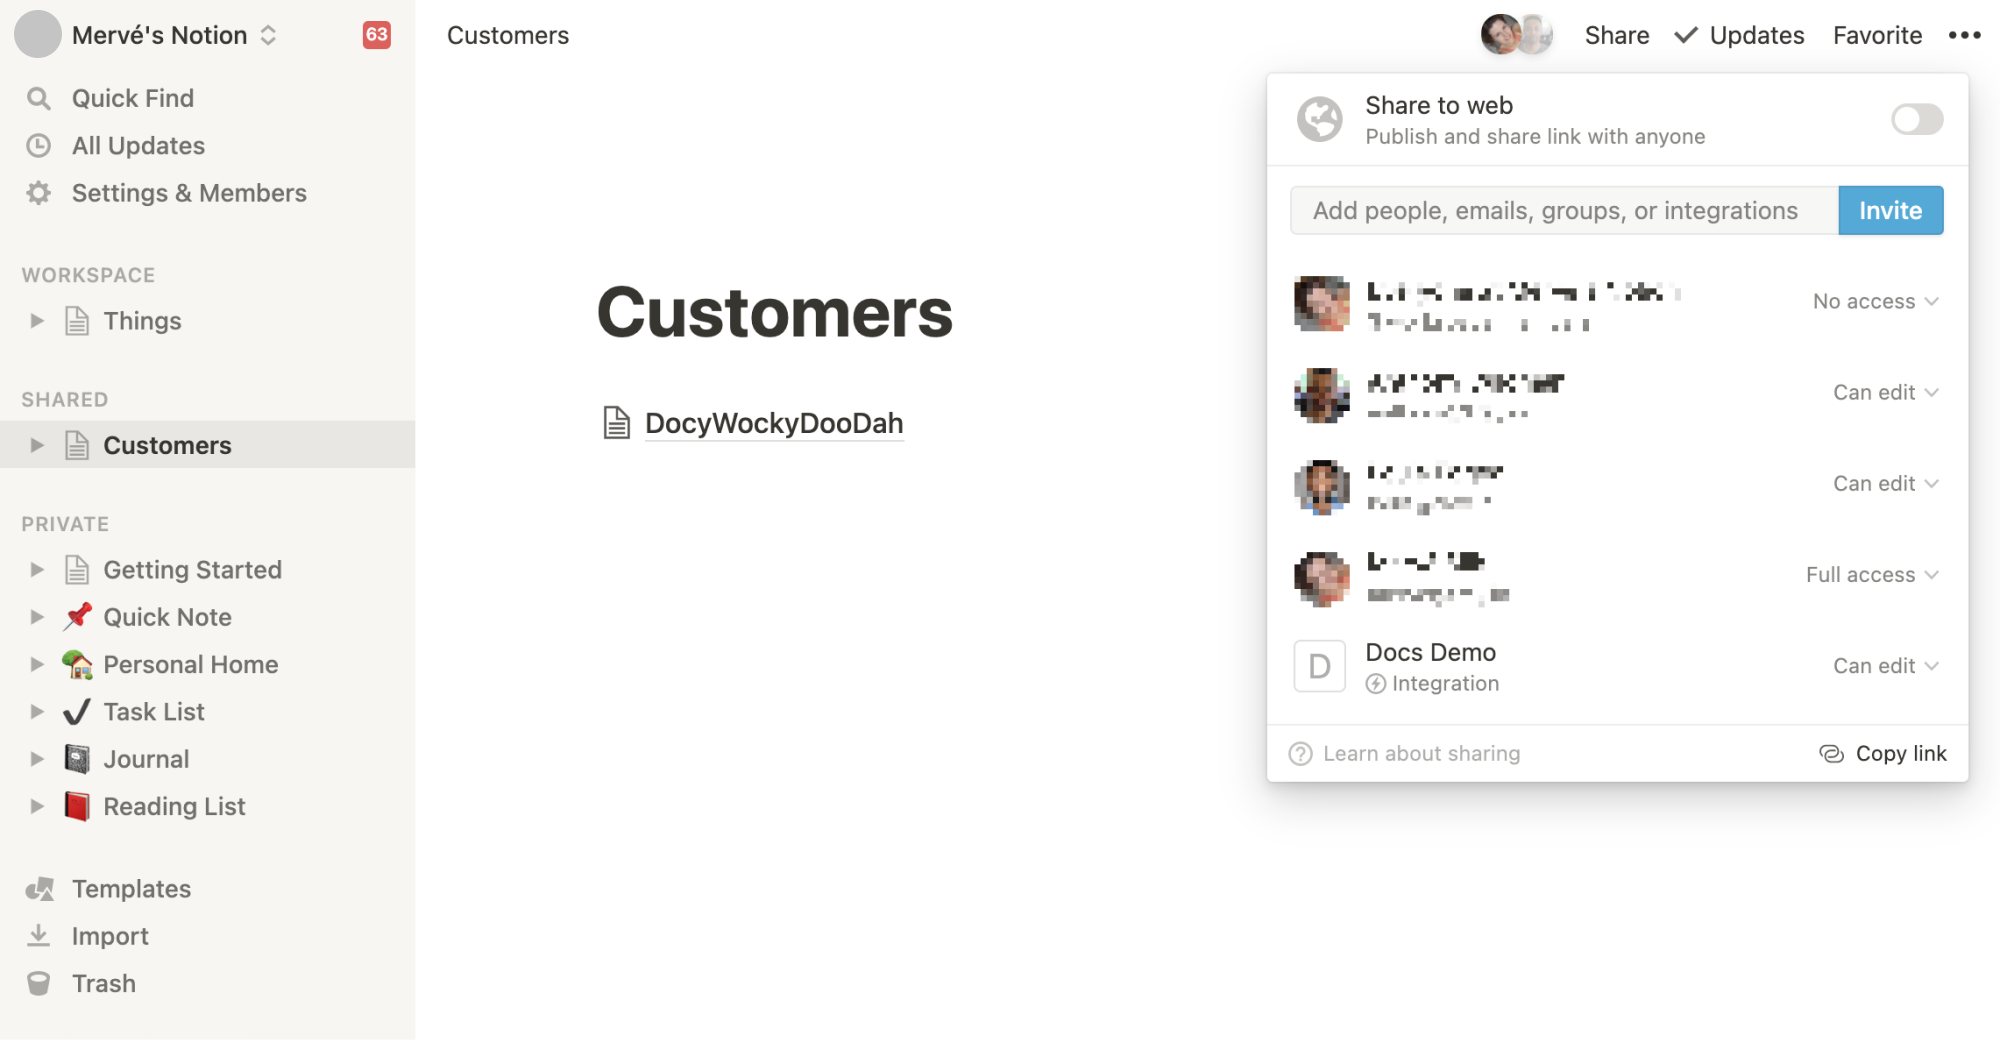Expand the Customers page in sidebar
Screen dimensions: 2000x1040
[37, 444]
